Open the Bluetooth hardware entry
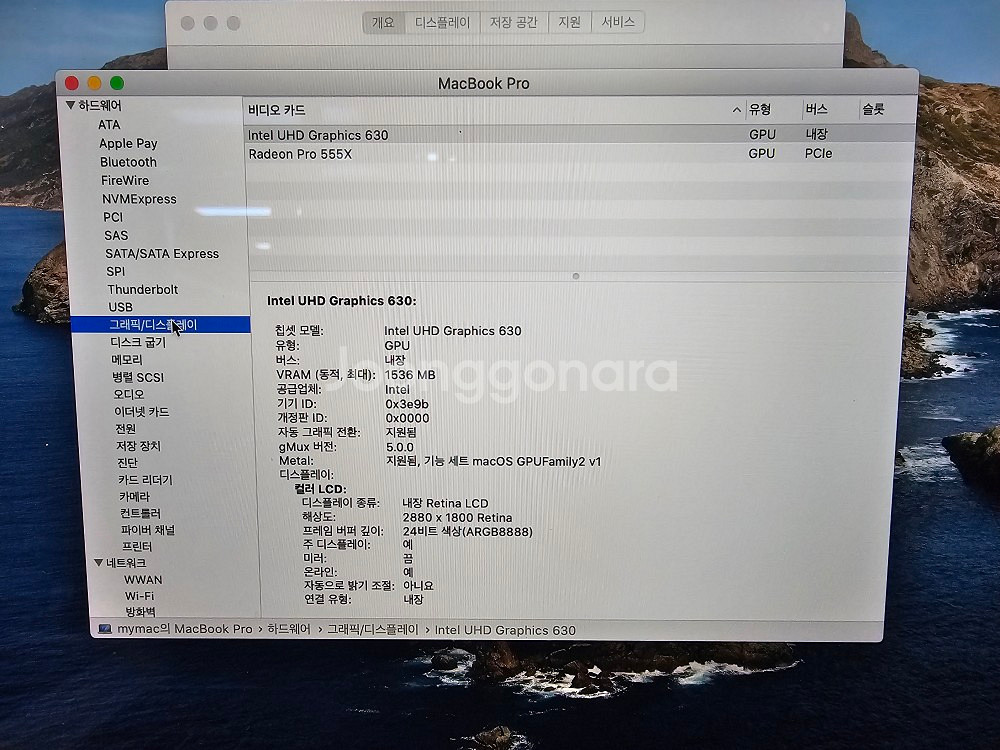 click(x=128, y=162)
